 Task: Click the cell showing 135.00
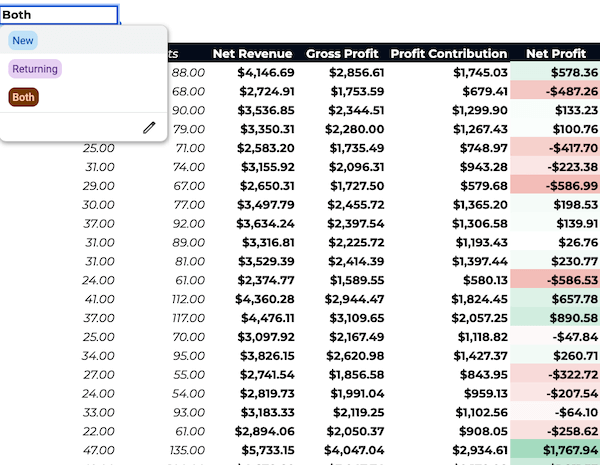[x=185, y=452]
